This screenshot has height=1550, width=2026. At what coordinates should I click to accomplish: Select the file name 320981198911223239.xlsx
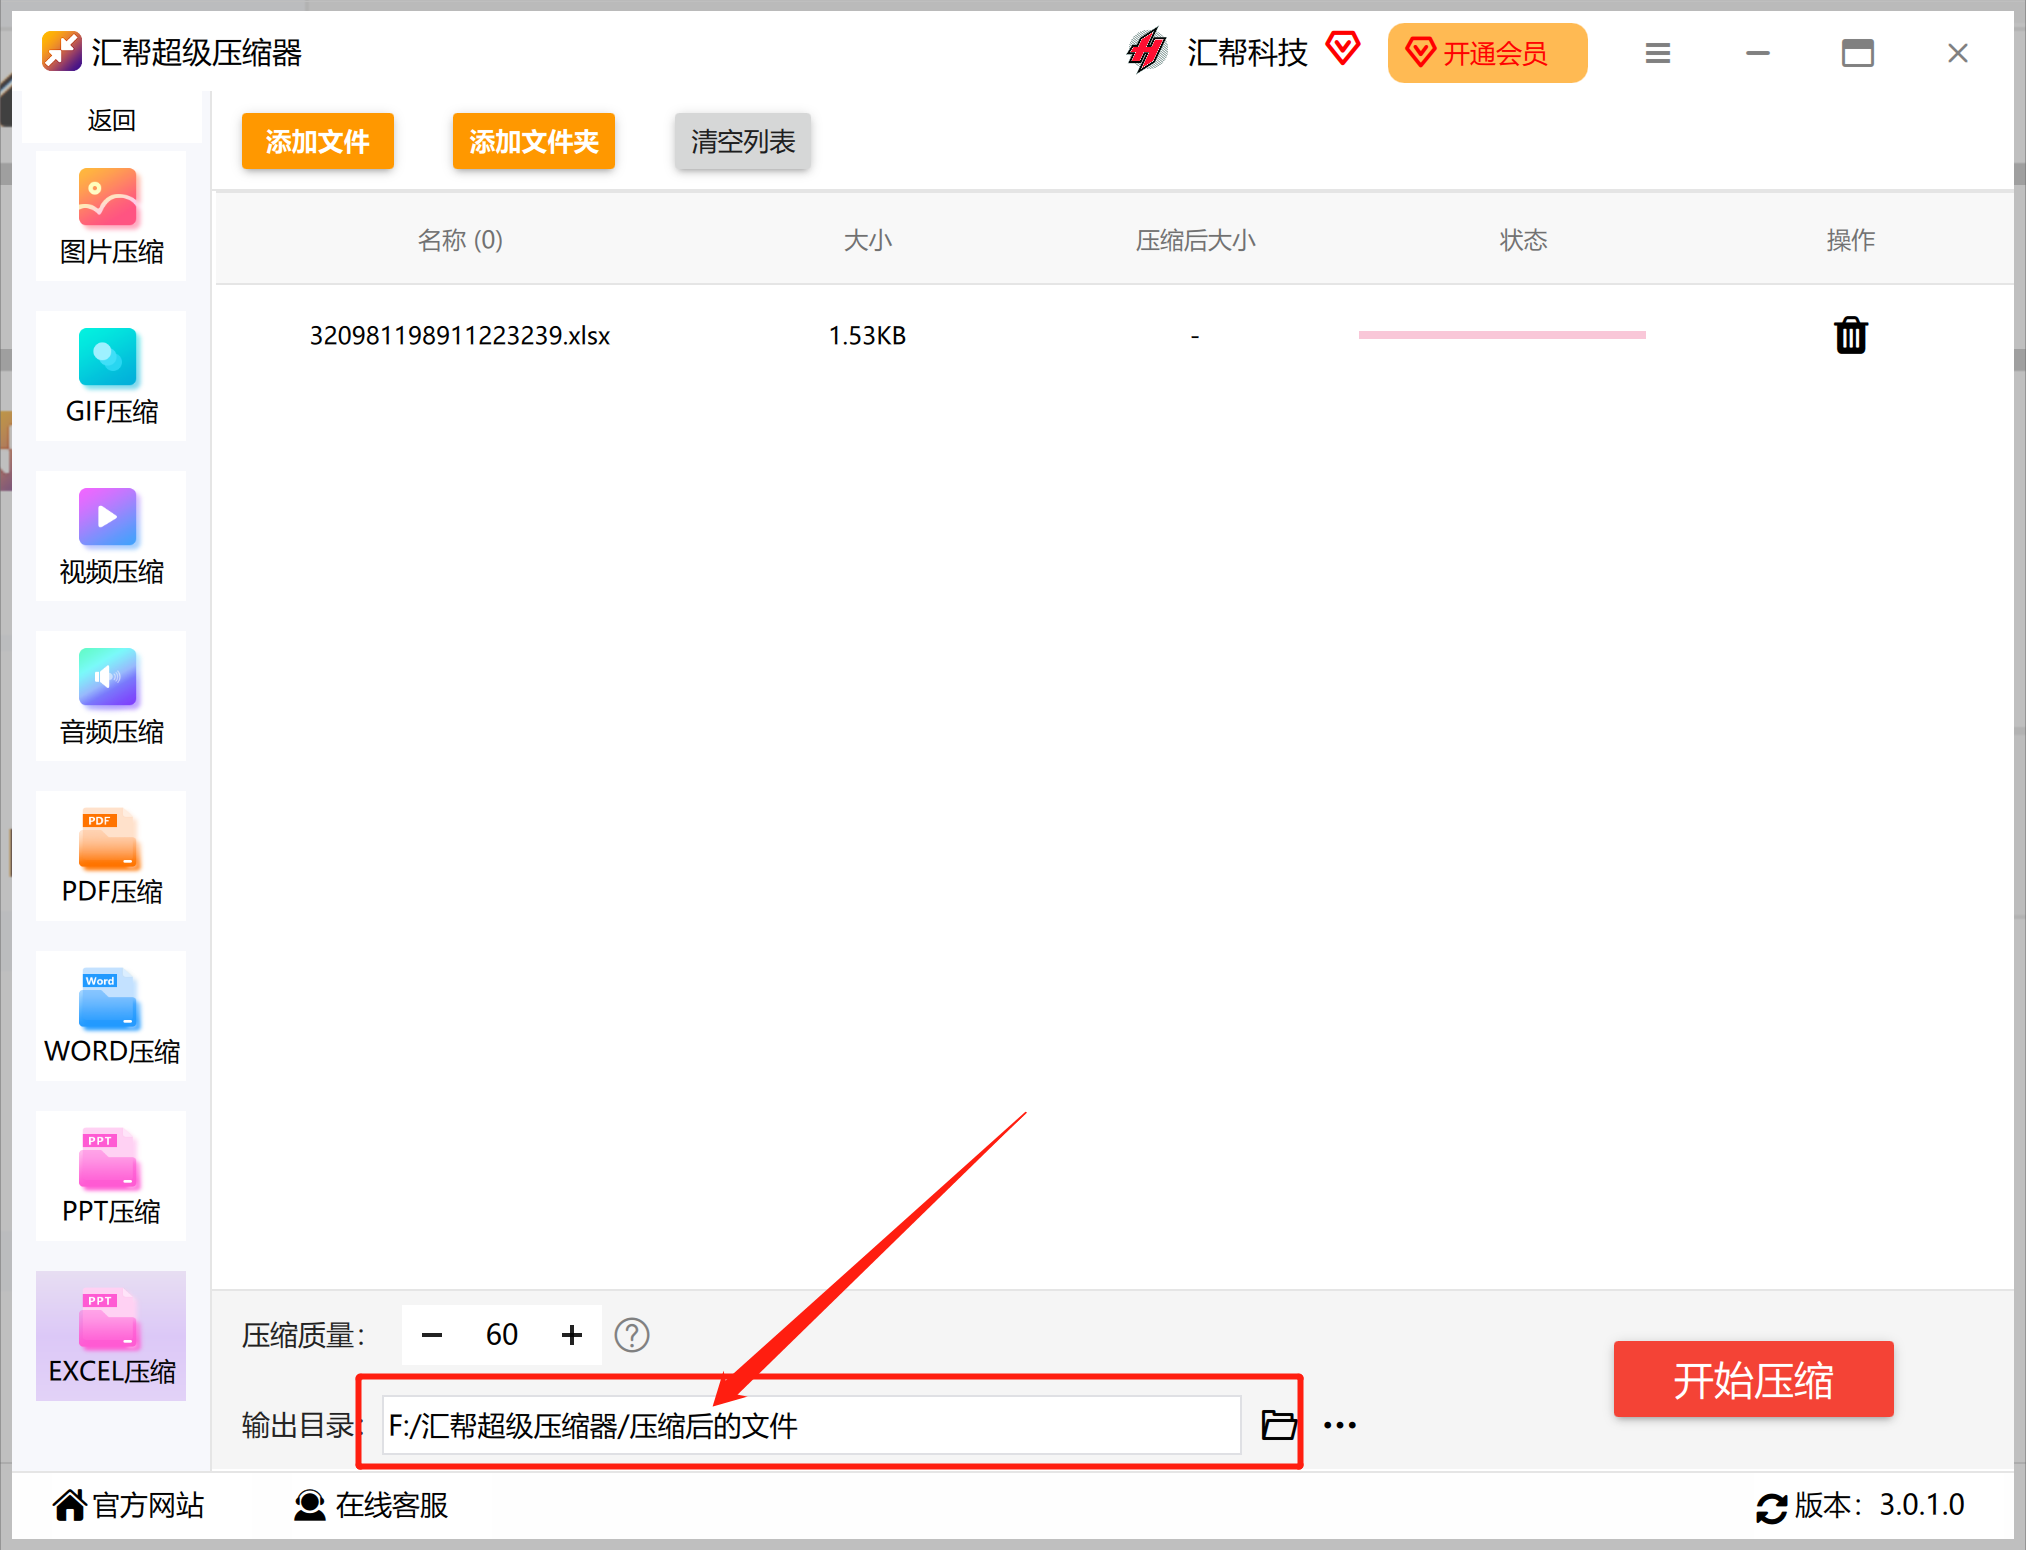click(x=460, y=335)
